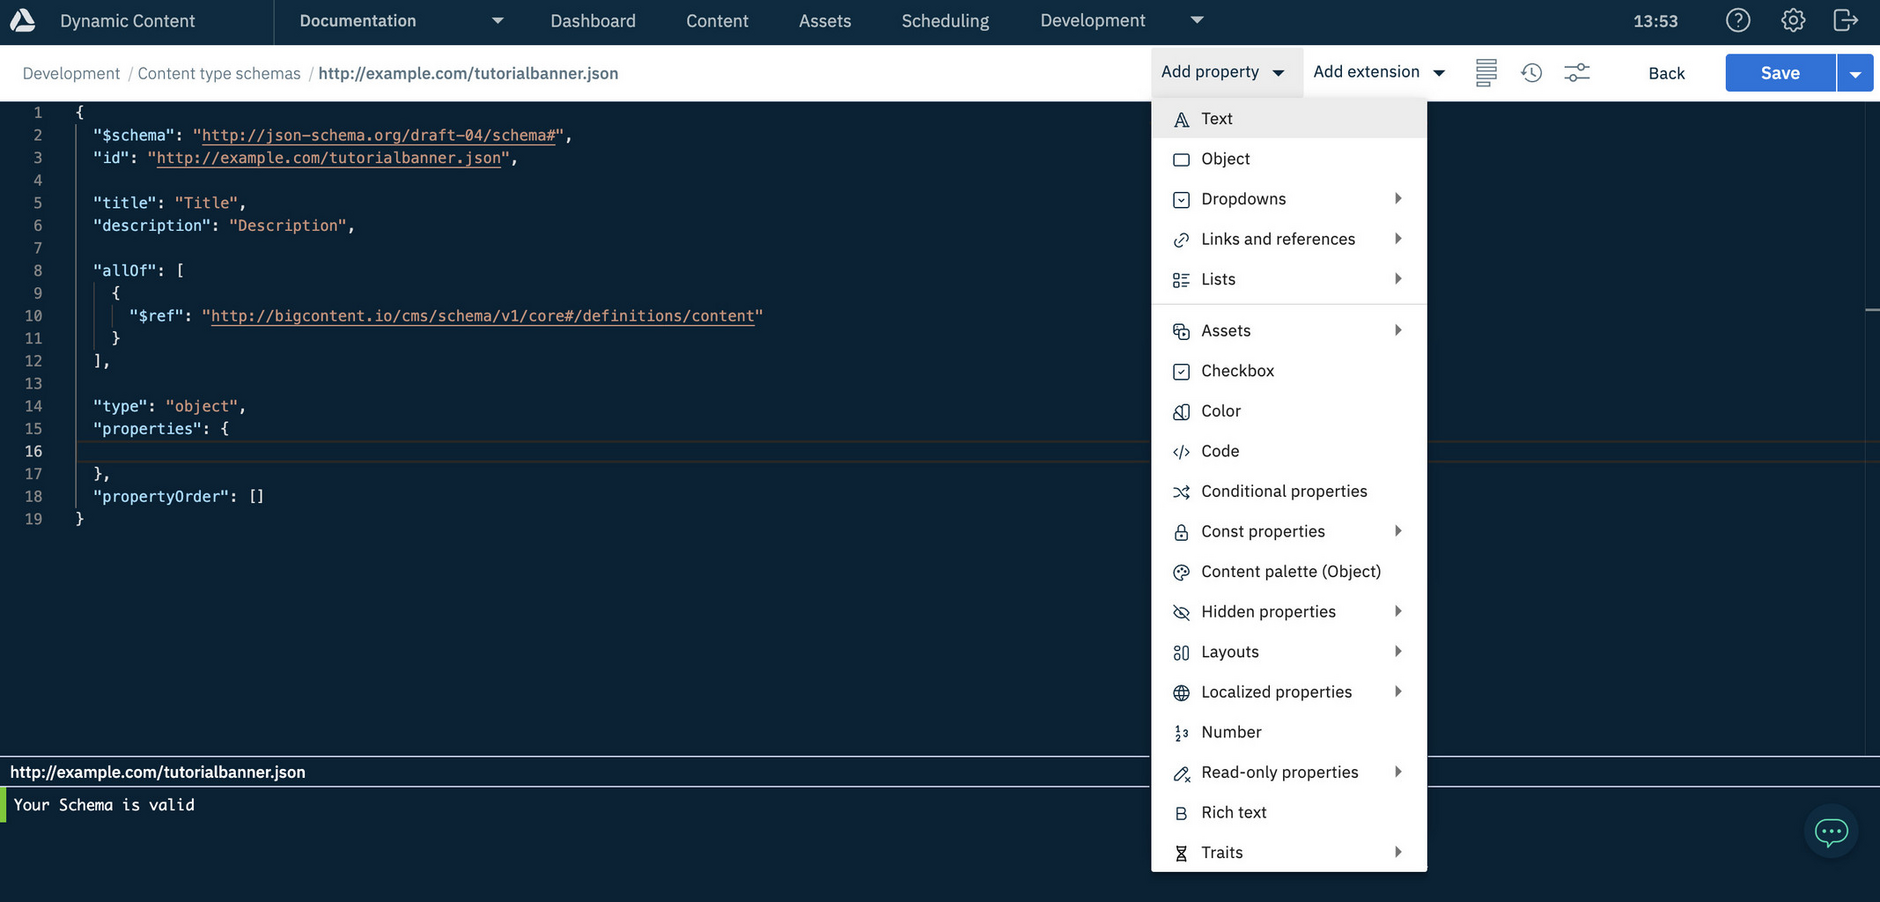Click the 13:53 clock text
The height and width of the screenshot is (902, 1880).
click(1655, 21)
